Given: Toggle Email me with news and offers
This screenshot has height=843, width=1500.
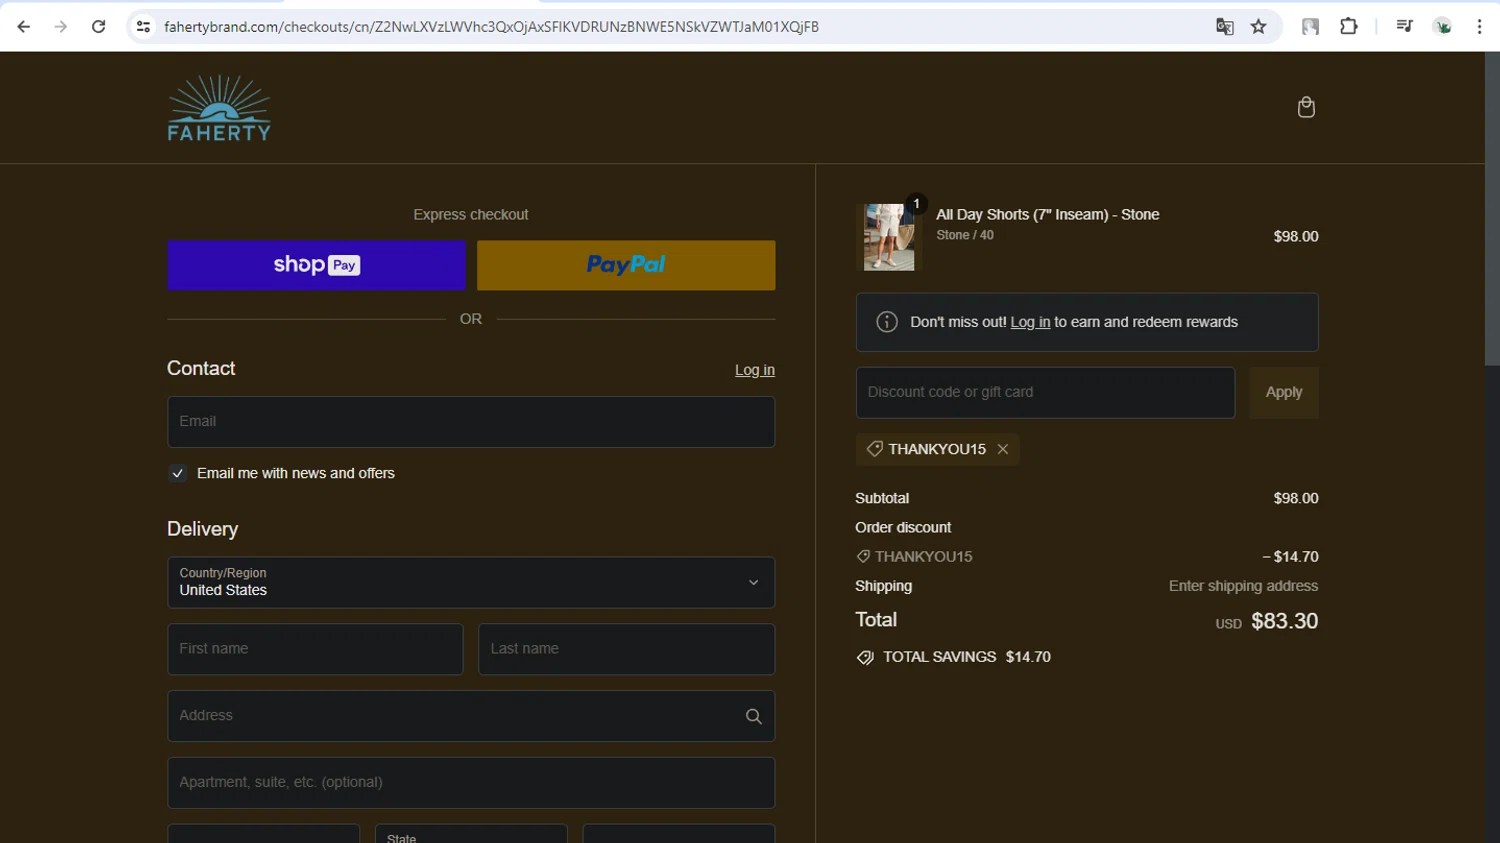Looking at the screenshot, I should pos(178,473).
